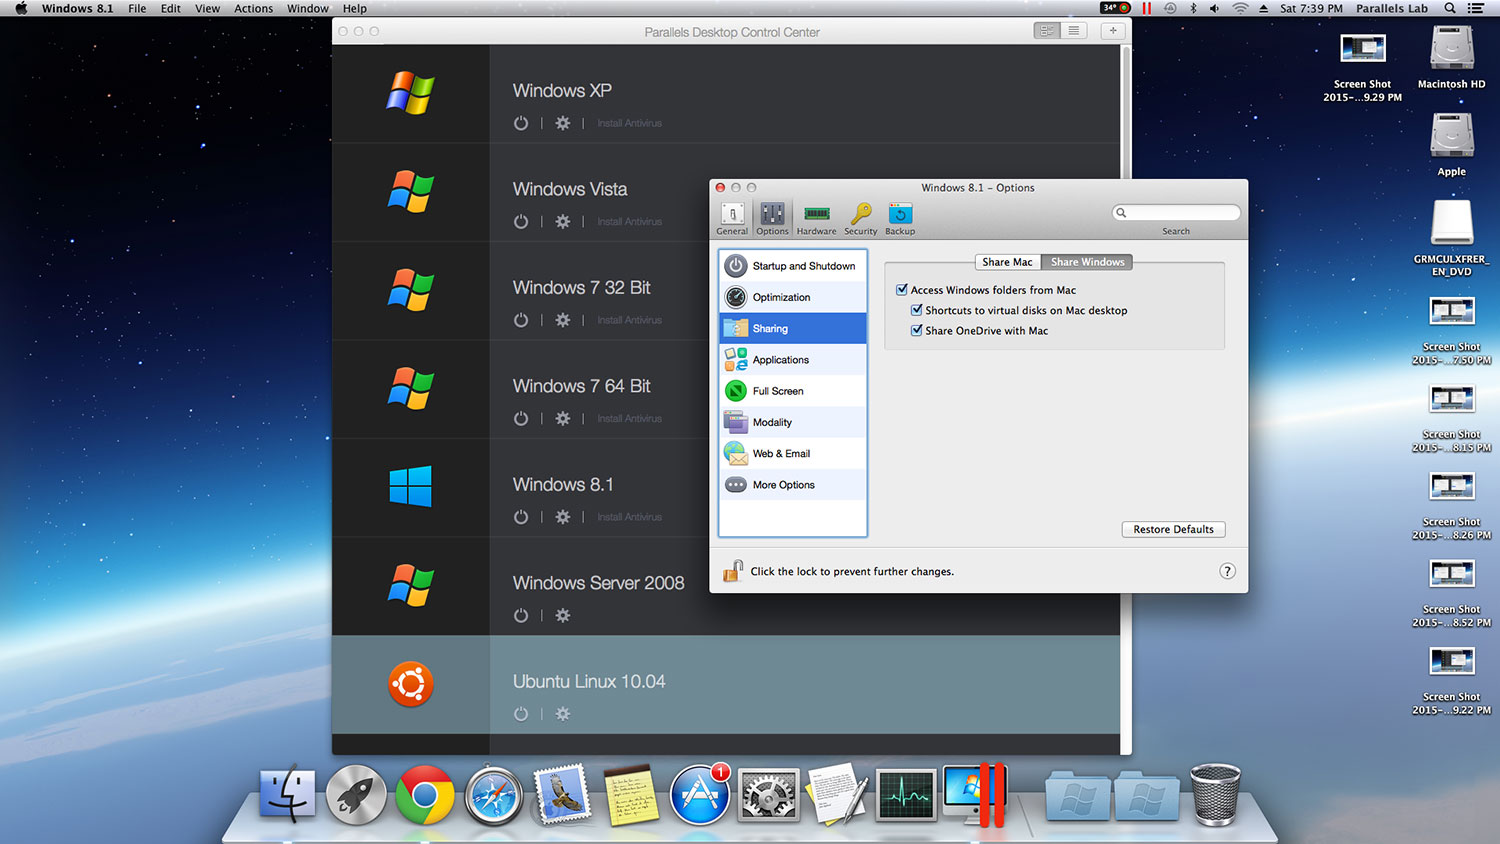The width and height of the screenshot is (1500, 844).
Task: Open the File menu
Action: click(137, 8)
